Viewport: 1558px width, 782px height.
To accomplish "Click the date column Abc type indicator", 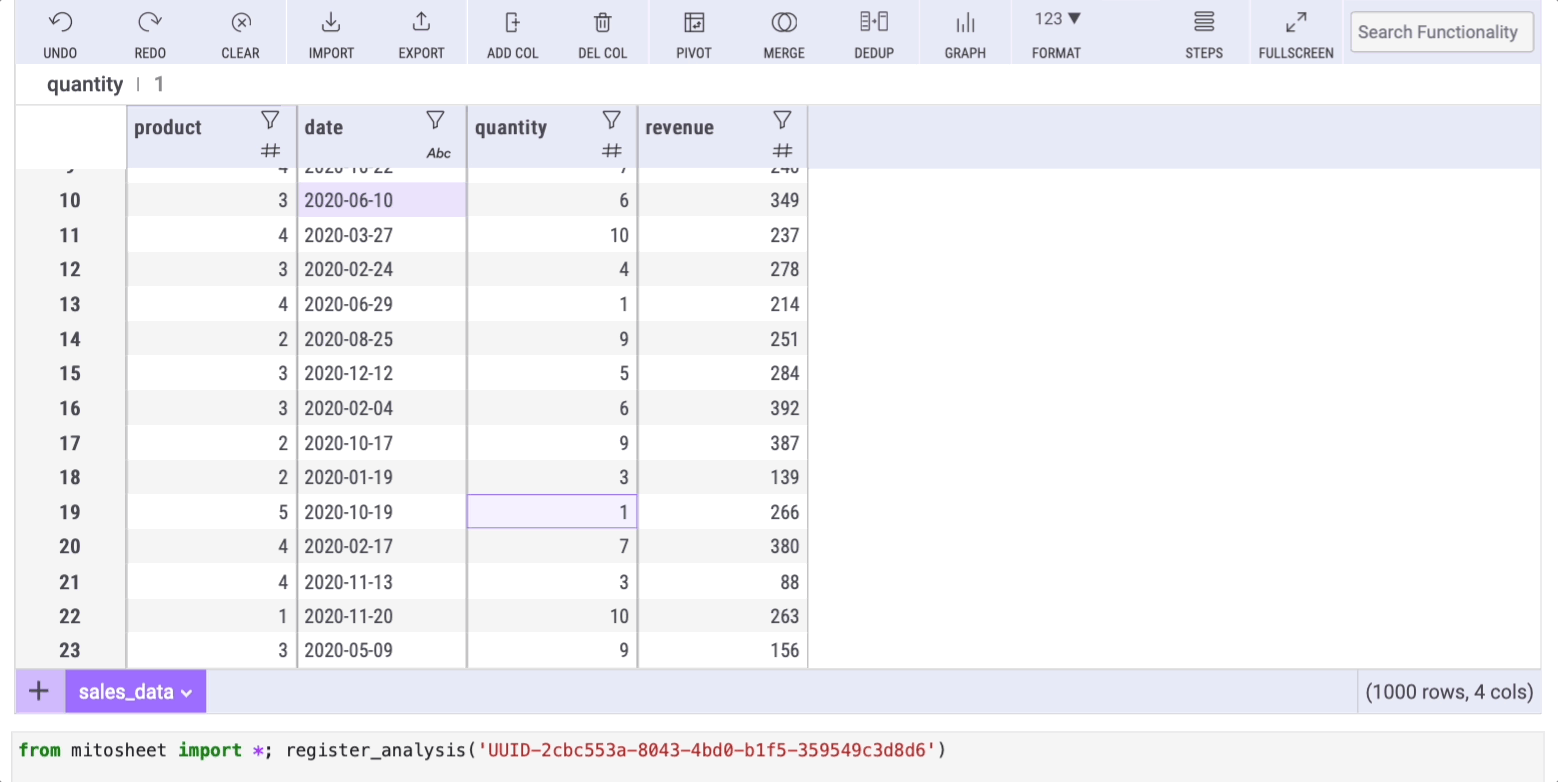I will point(438,153).
